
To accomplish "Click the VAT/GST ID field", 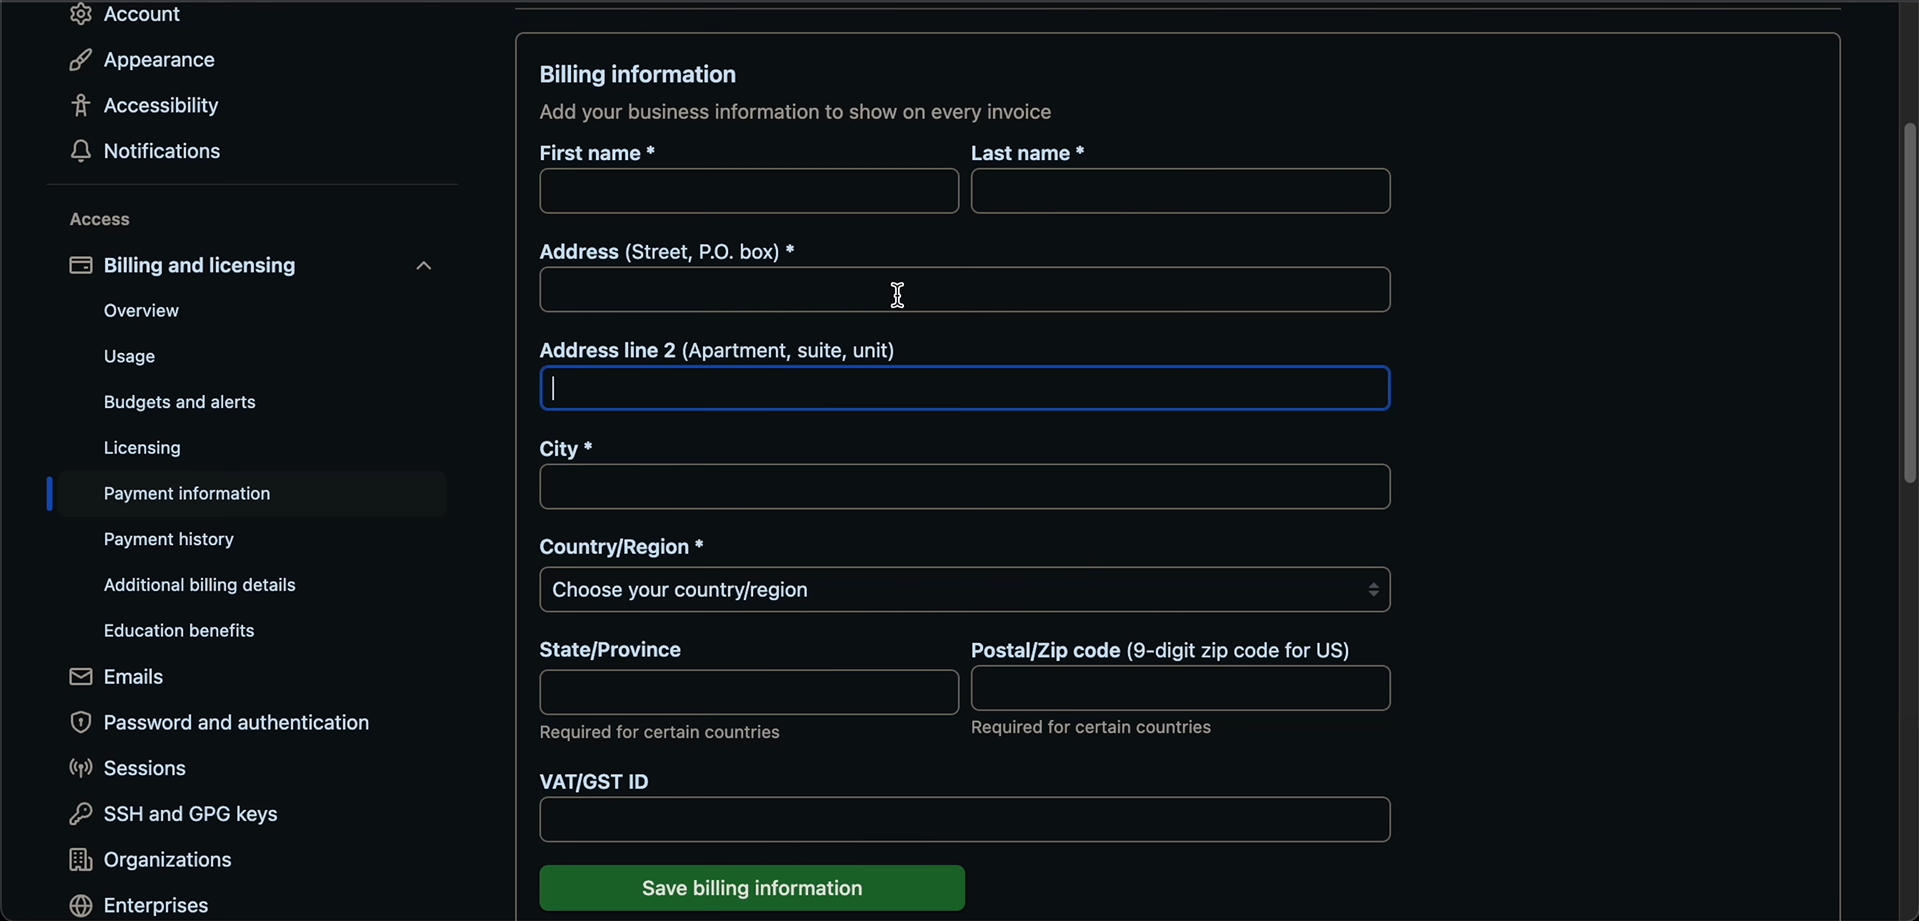I will pos(964,820).
